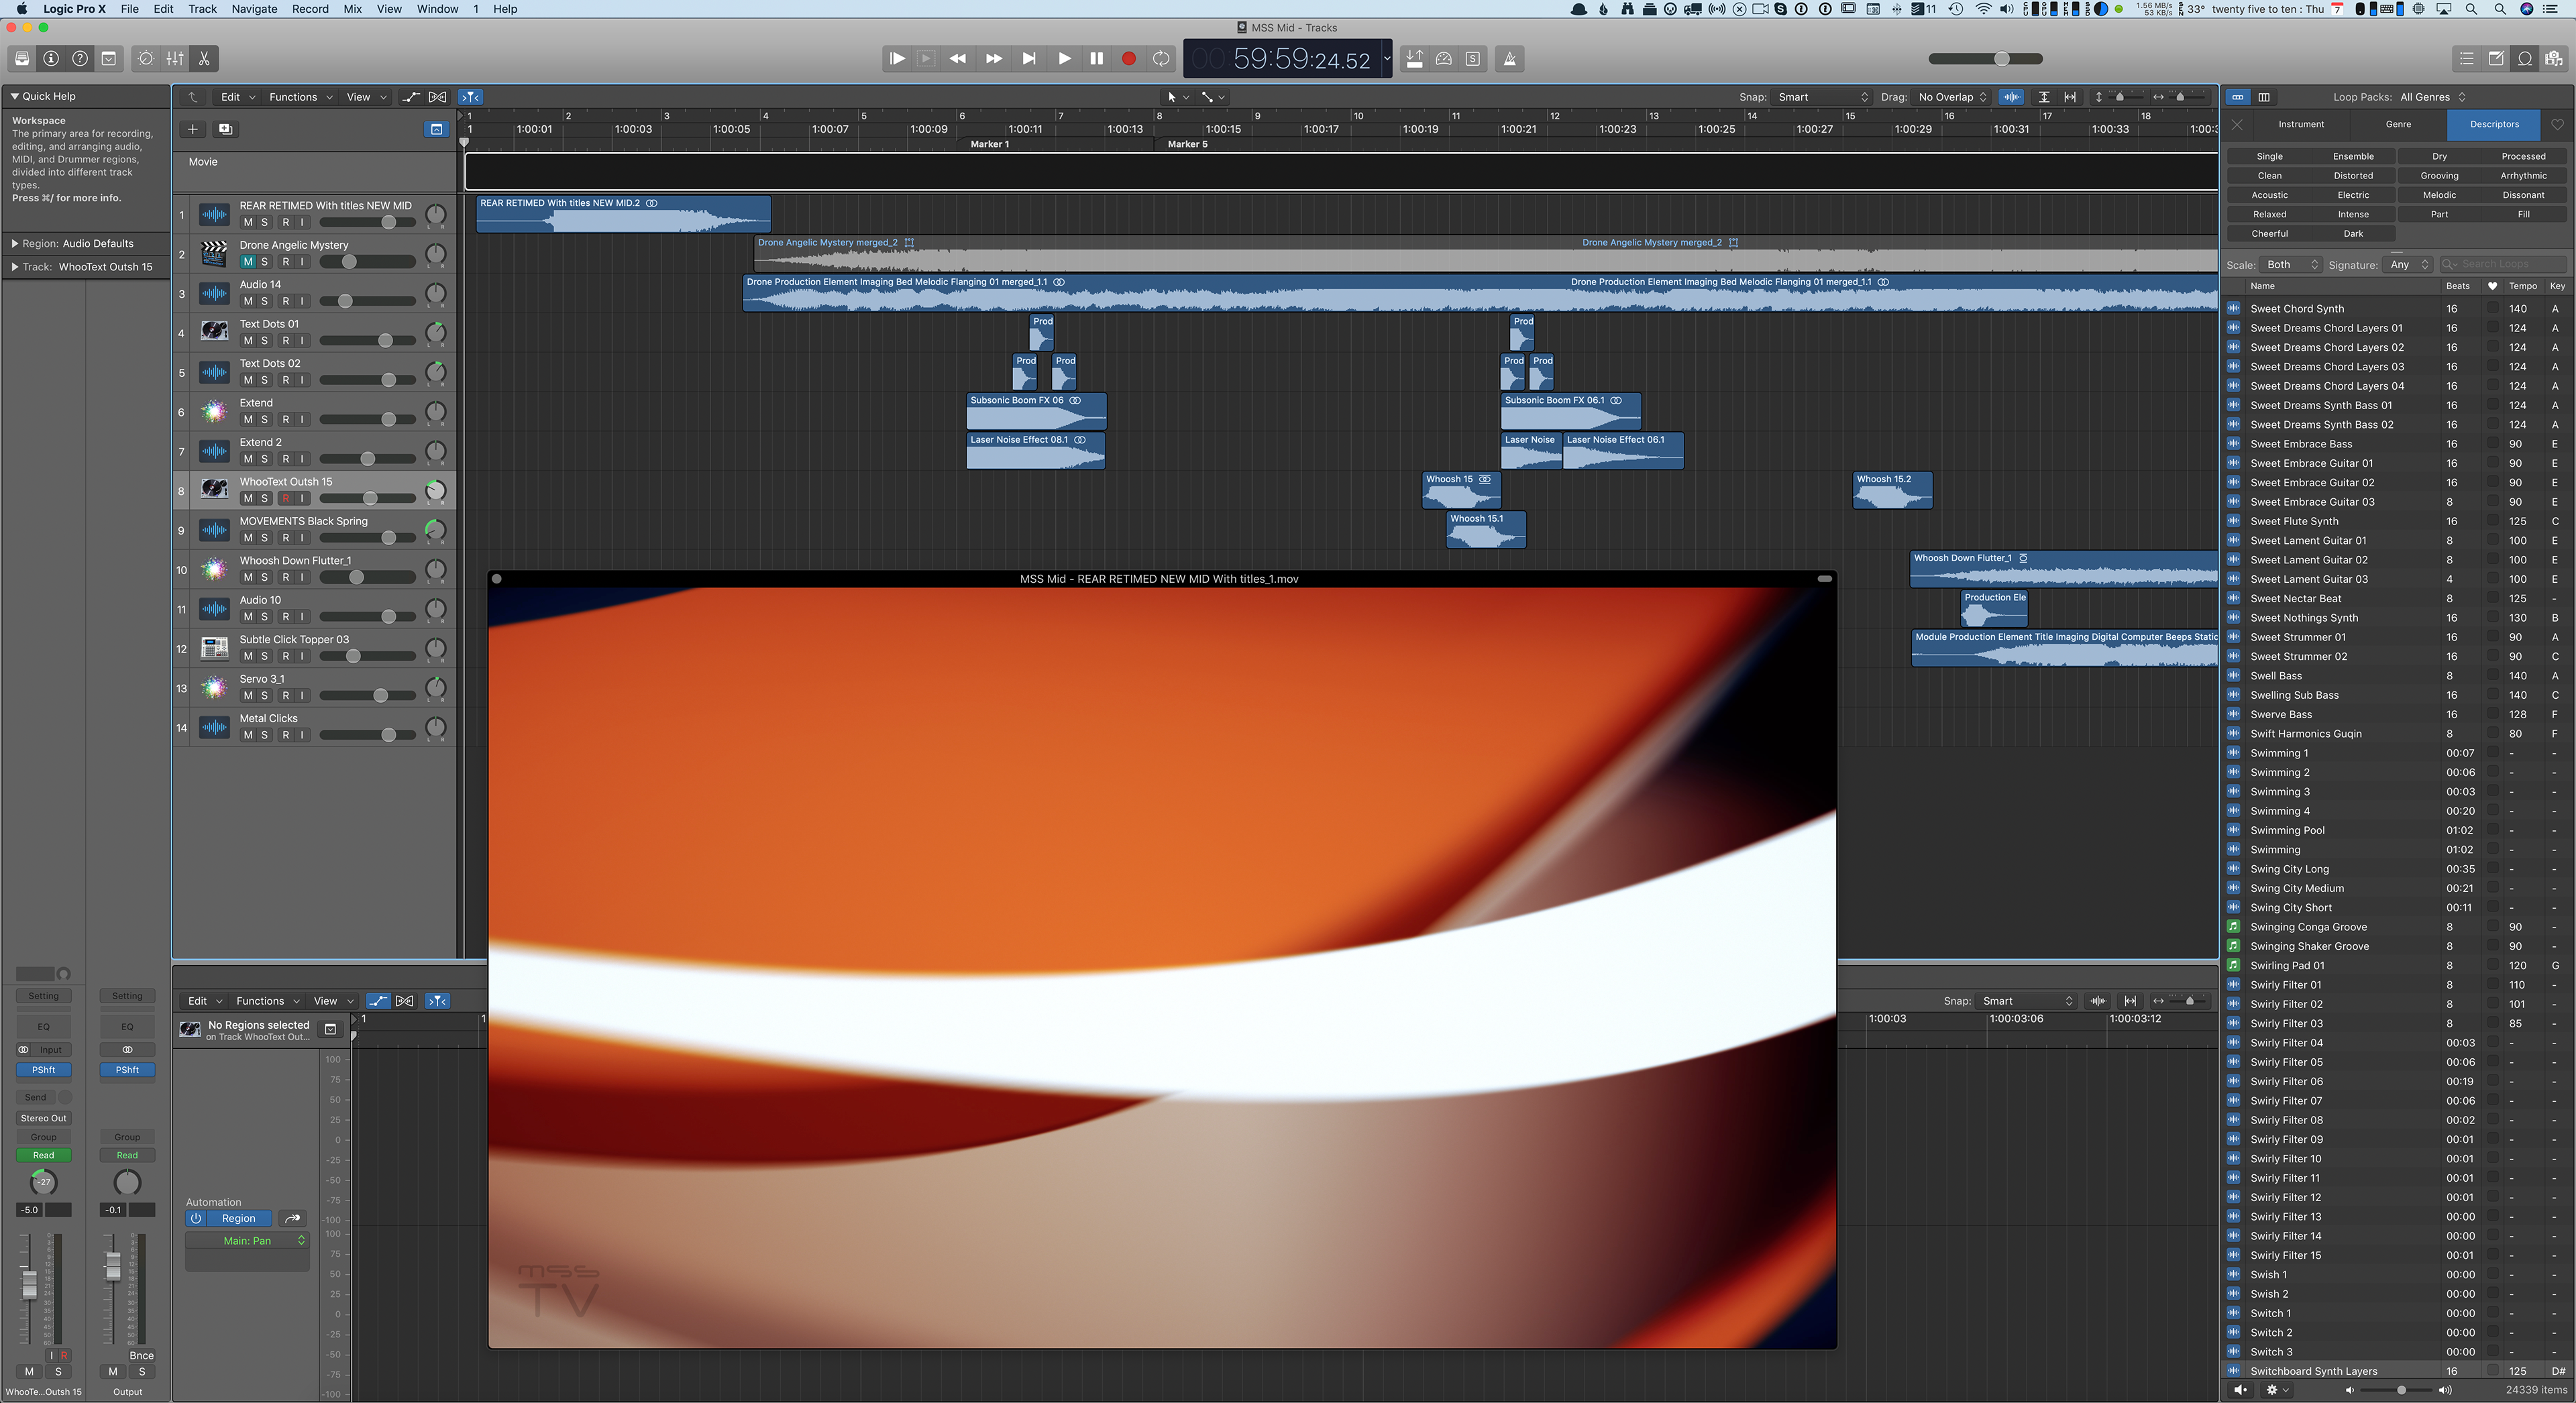The height and width of the screenshot is (1403, 2576).
Task: Click the Fast Forward transport icon
Action: click(x=994, y=59)
